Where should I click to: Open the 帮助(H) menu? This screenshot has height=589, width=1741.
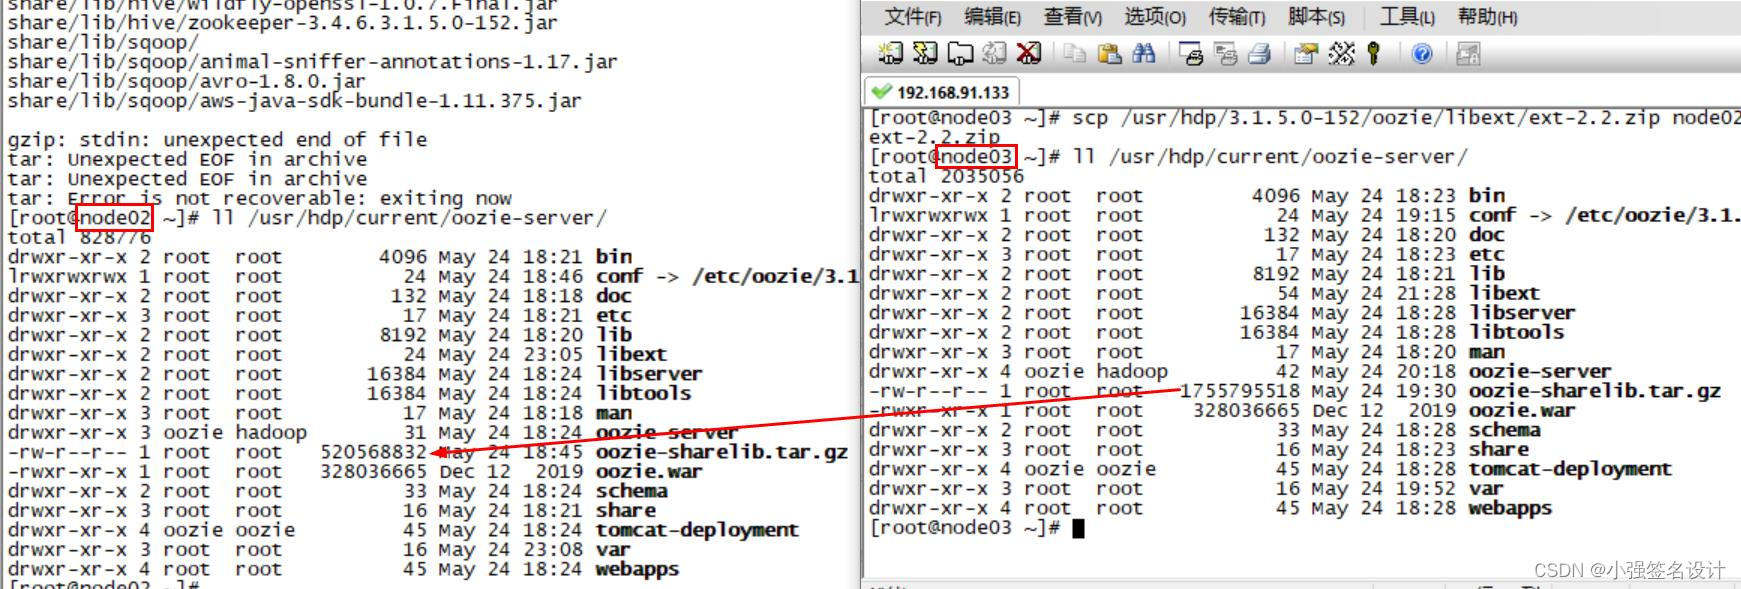coord(1487,16)
